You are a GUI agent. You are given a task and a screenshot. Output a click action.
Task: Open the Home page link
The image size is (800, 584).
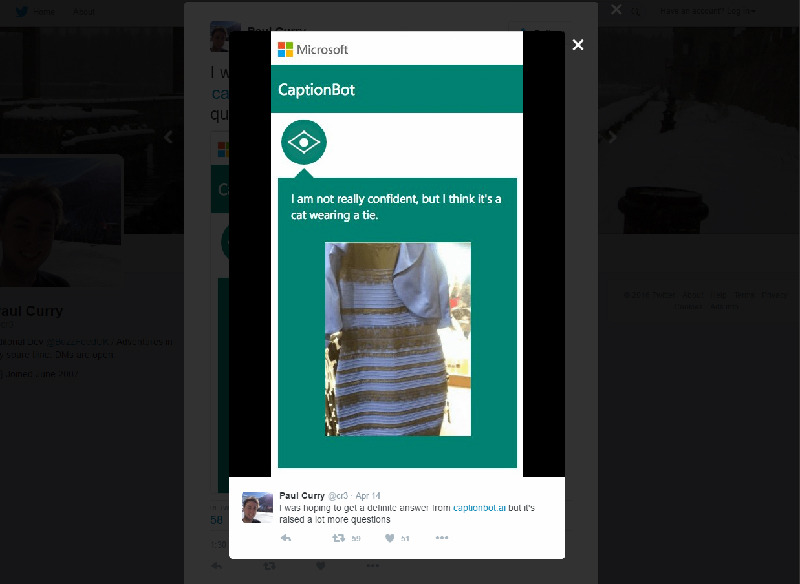click(x=44, y=12)
